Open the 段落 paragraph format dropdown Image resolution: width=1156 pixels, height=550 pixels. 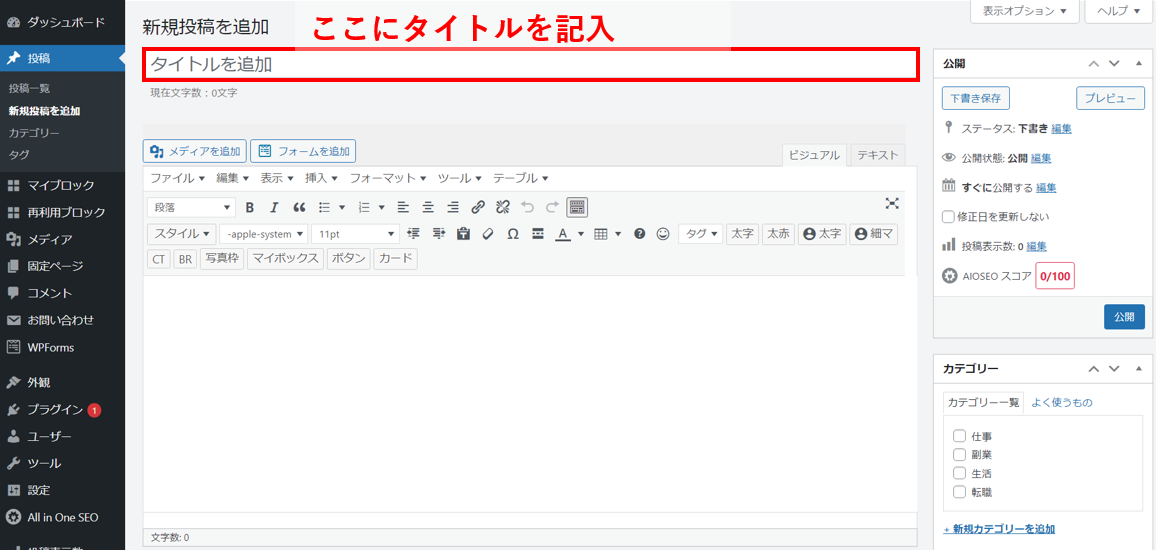pyautogui.click(x=191, y=207)
